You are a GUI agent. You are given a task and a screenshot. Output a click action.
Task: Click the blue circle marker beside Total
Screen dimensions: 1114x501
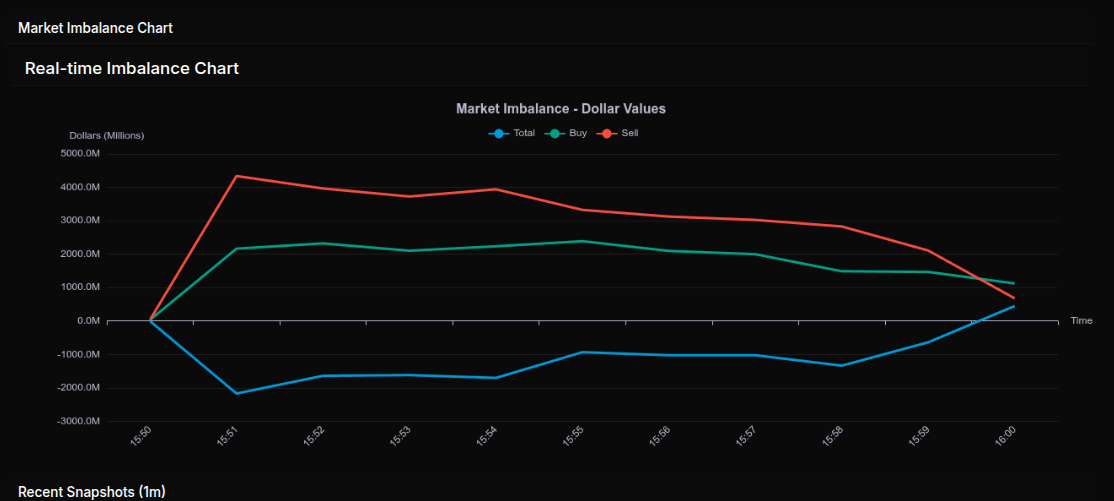click(x=499, y=133)
